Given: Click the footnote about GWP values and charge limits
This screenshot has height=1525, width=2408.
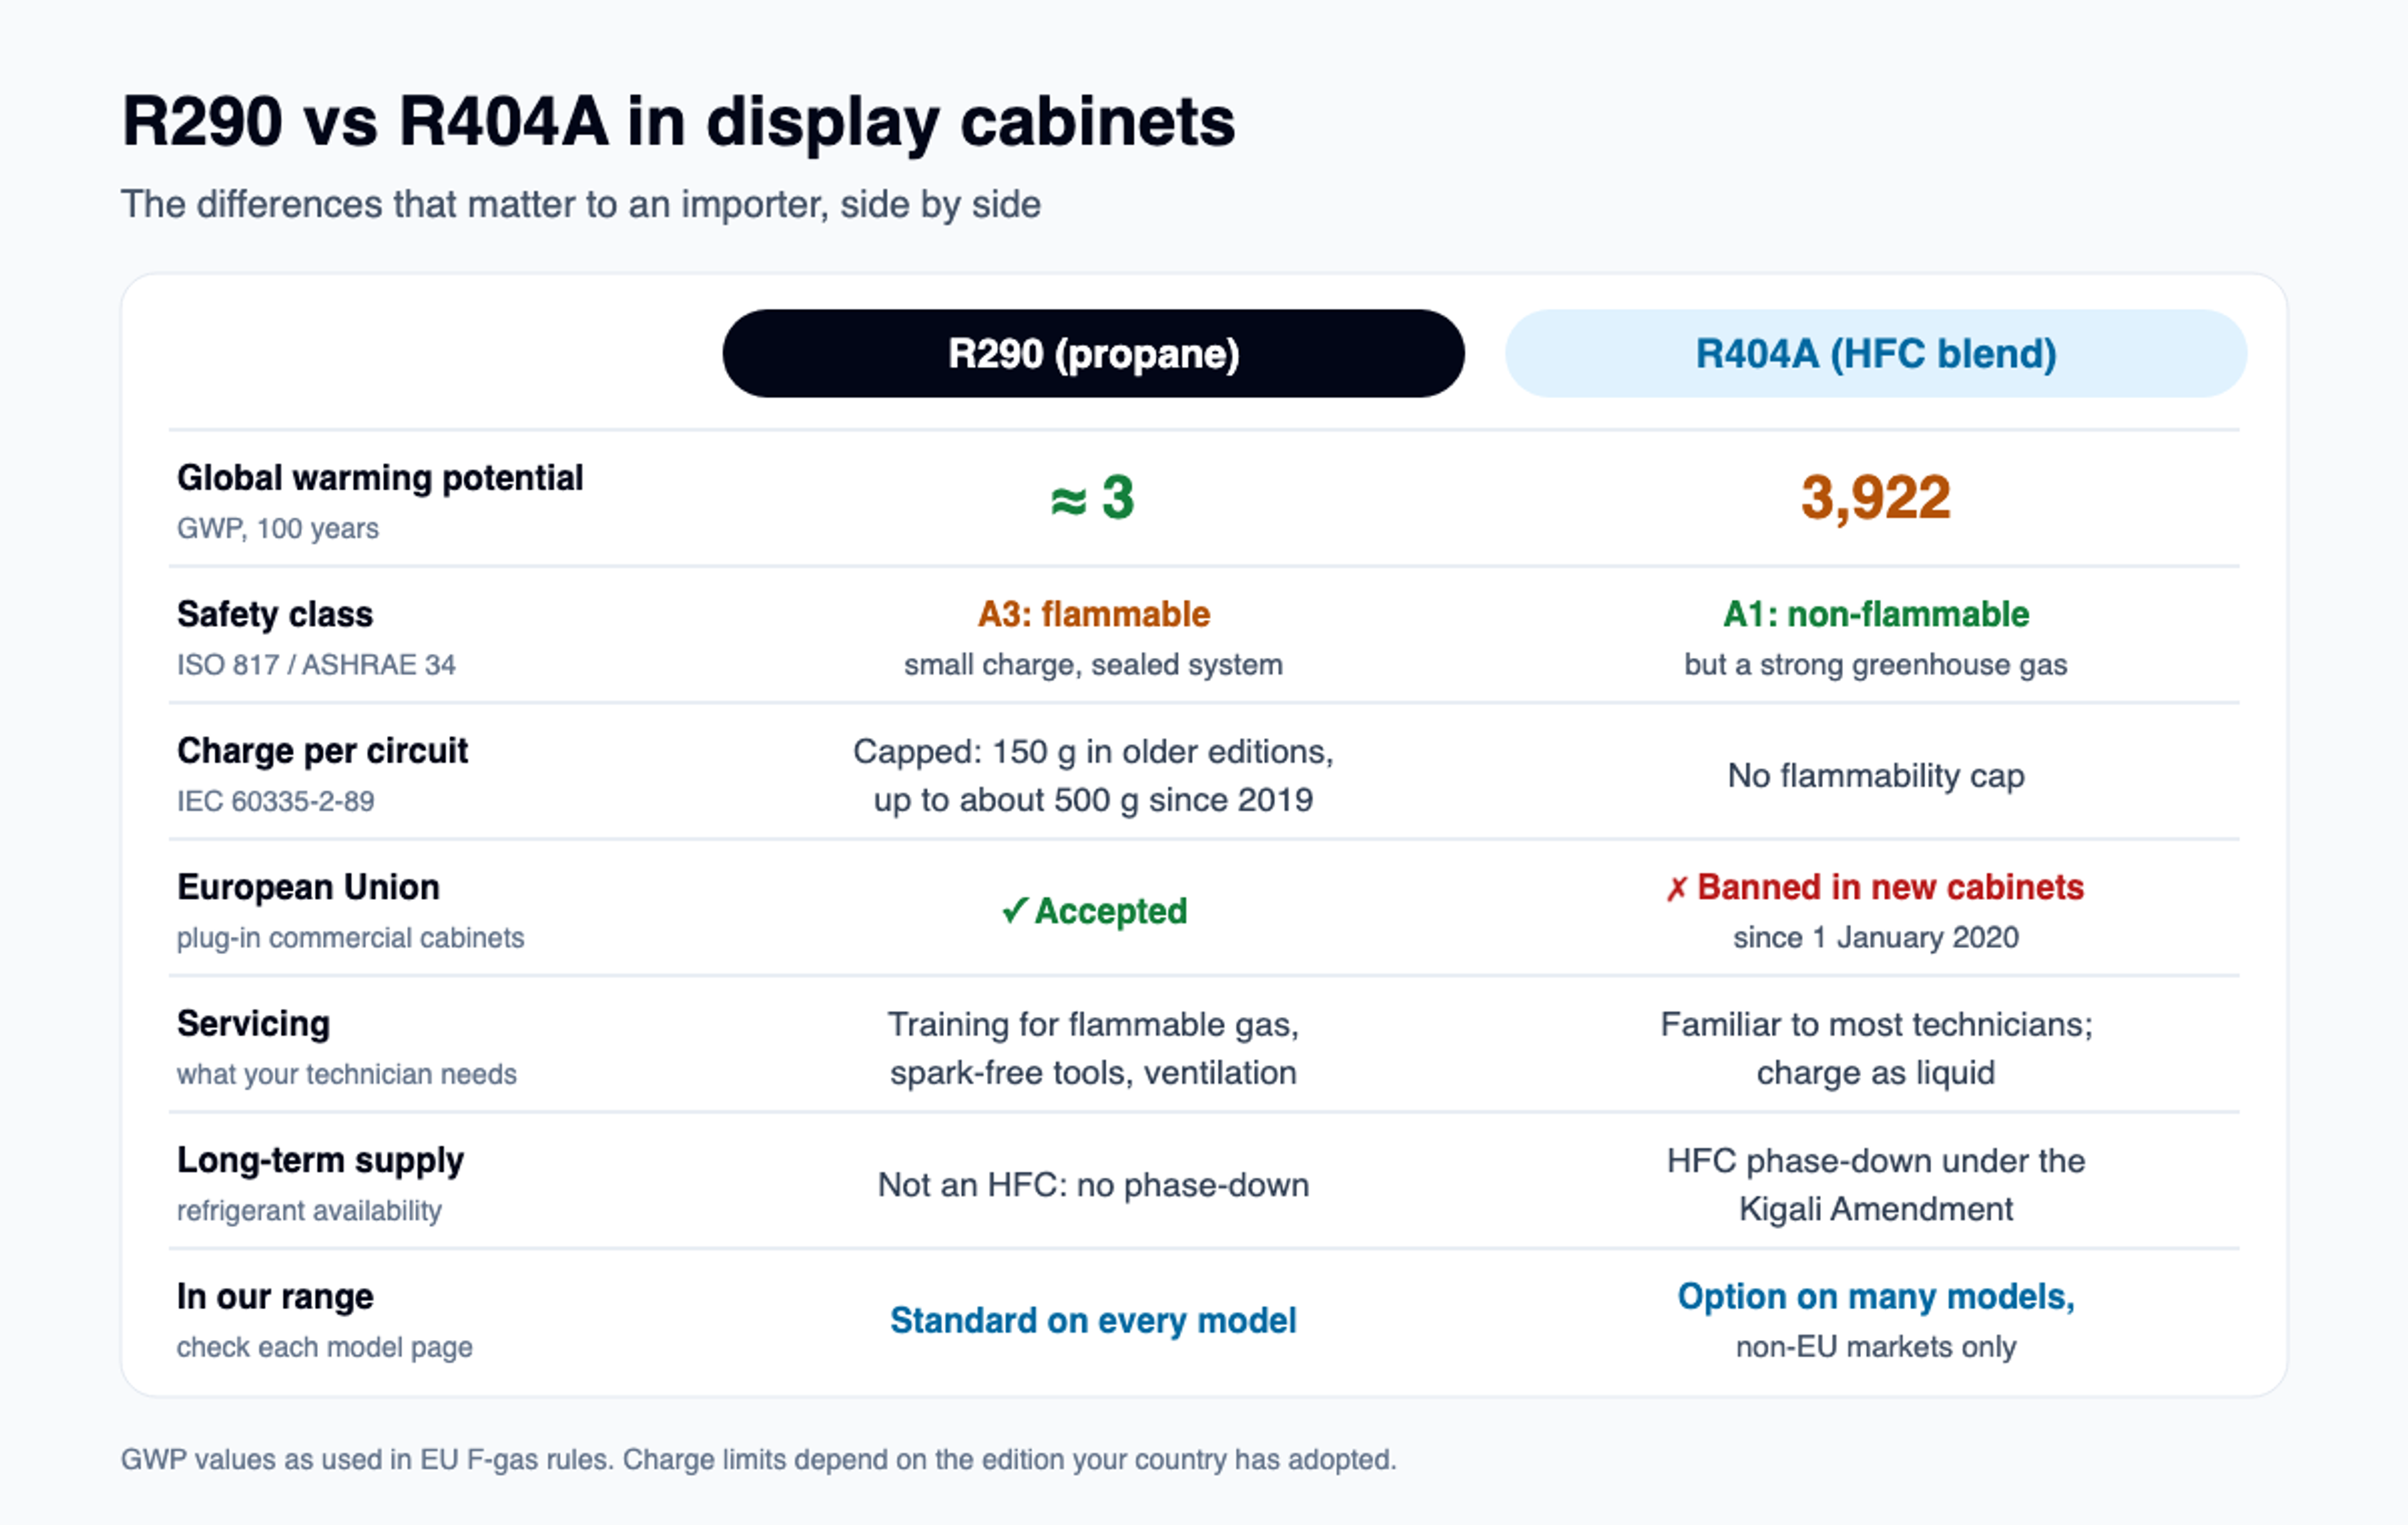Looking at the screenshot, I should coord(758,1459).
